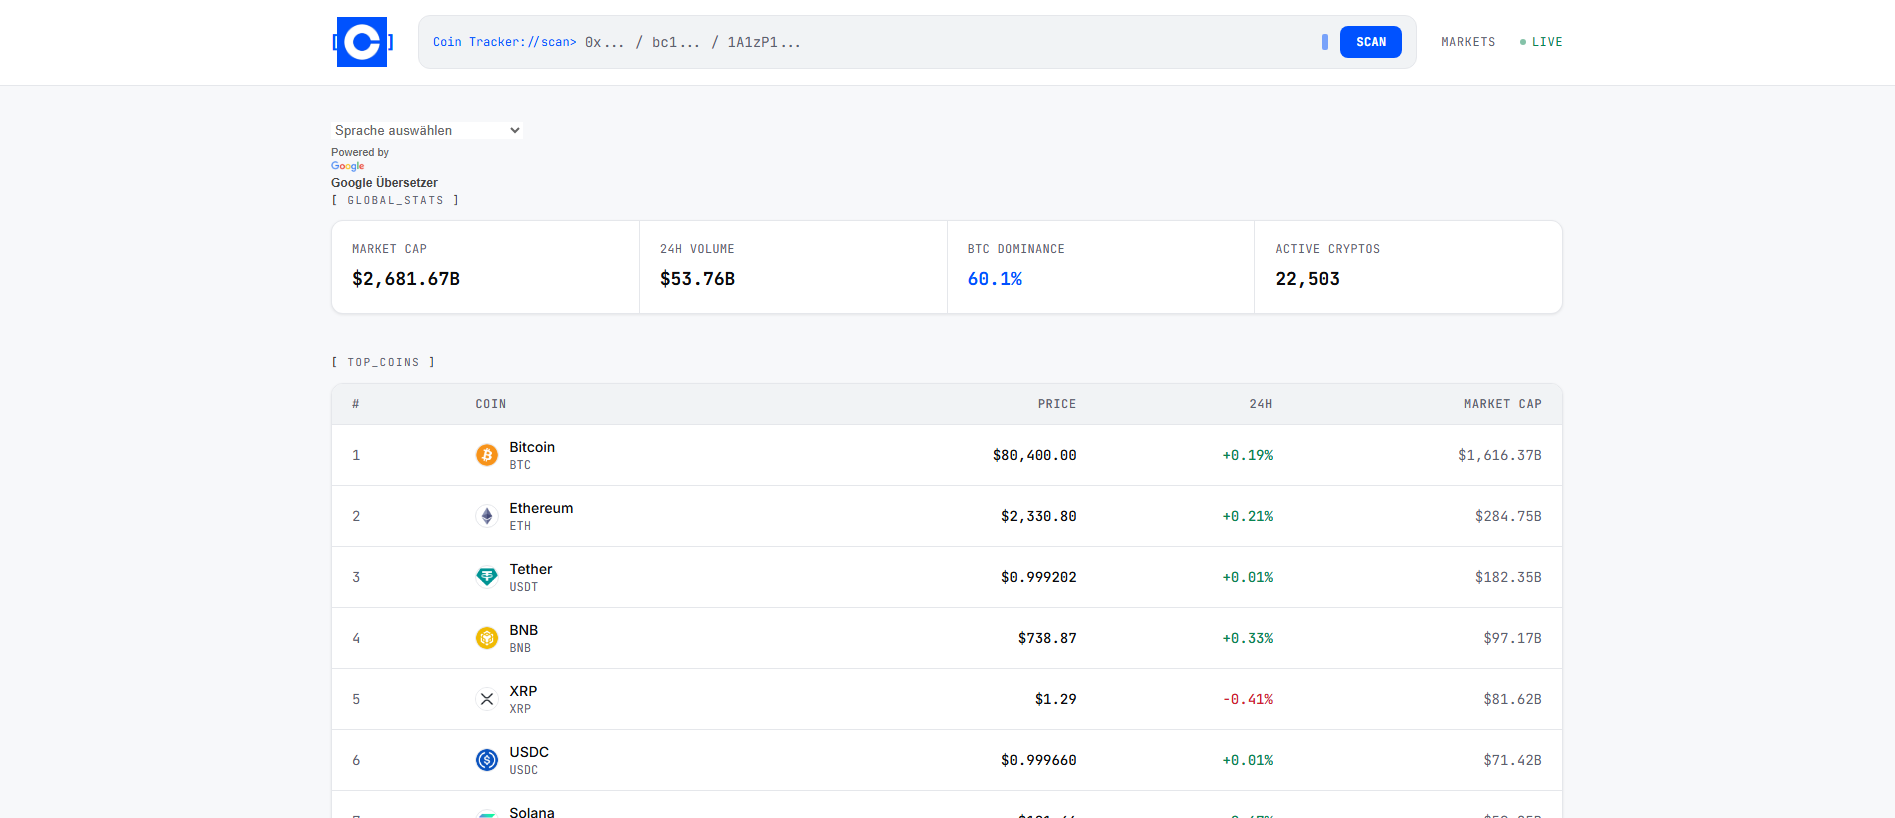Click USDC market cap $71.42B

[x=1512, y=760]
